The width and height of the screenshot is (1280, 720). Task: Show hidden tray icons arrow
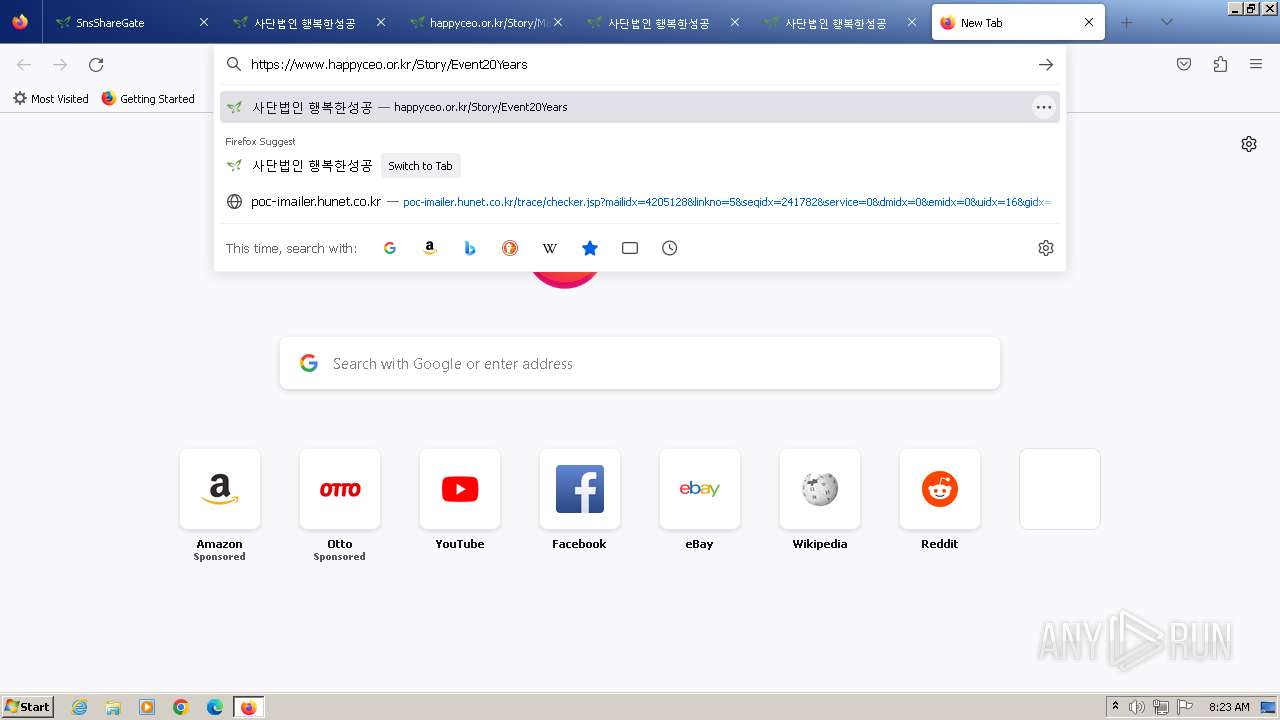click(x=1115, y=707)
